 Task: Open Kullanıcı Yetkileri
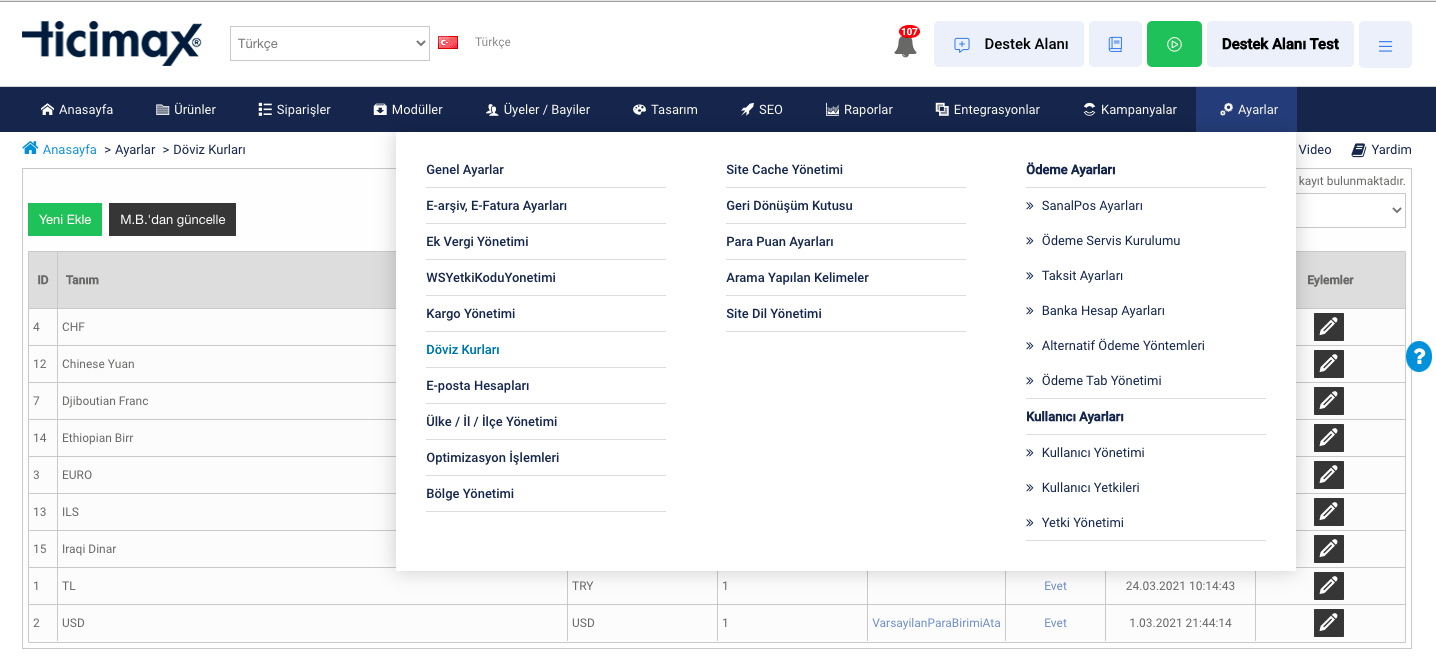1090,488
